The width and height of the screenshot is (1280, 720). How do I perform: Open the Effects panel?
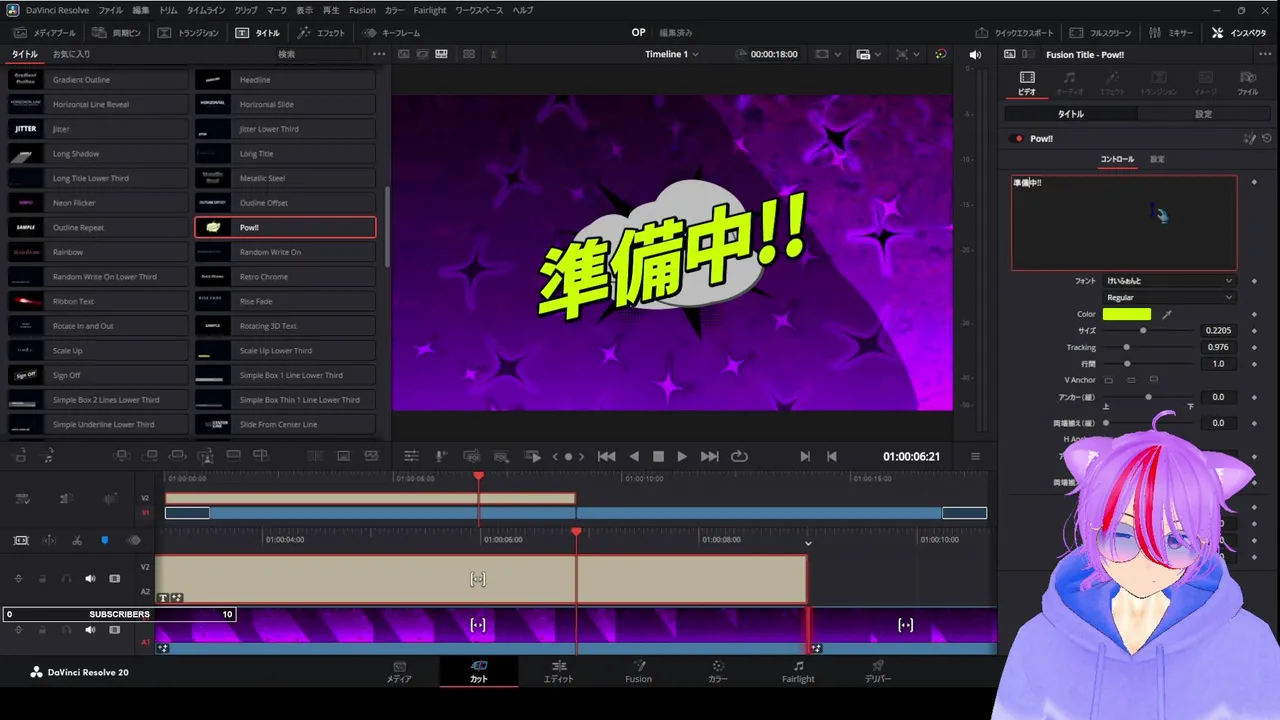click(x=320, y=32)
